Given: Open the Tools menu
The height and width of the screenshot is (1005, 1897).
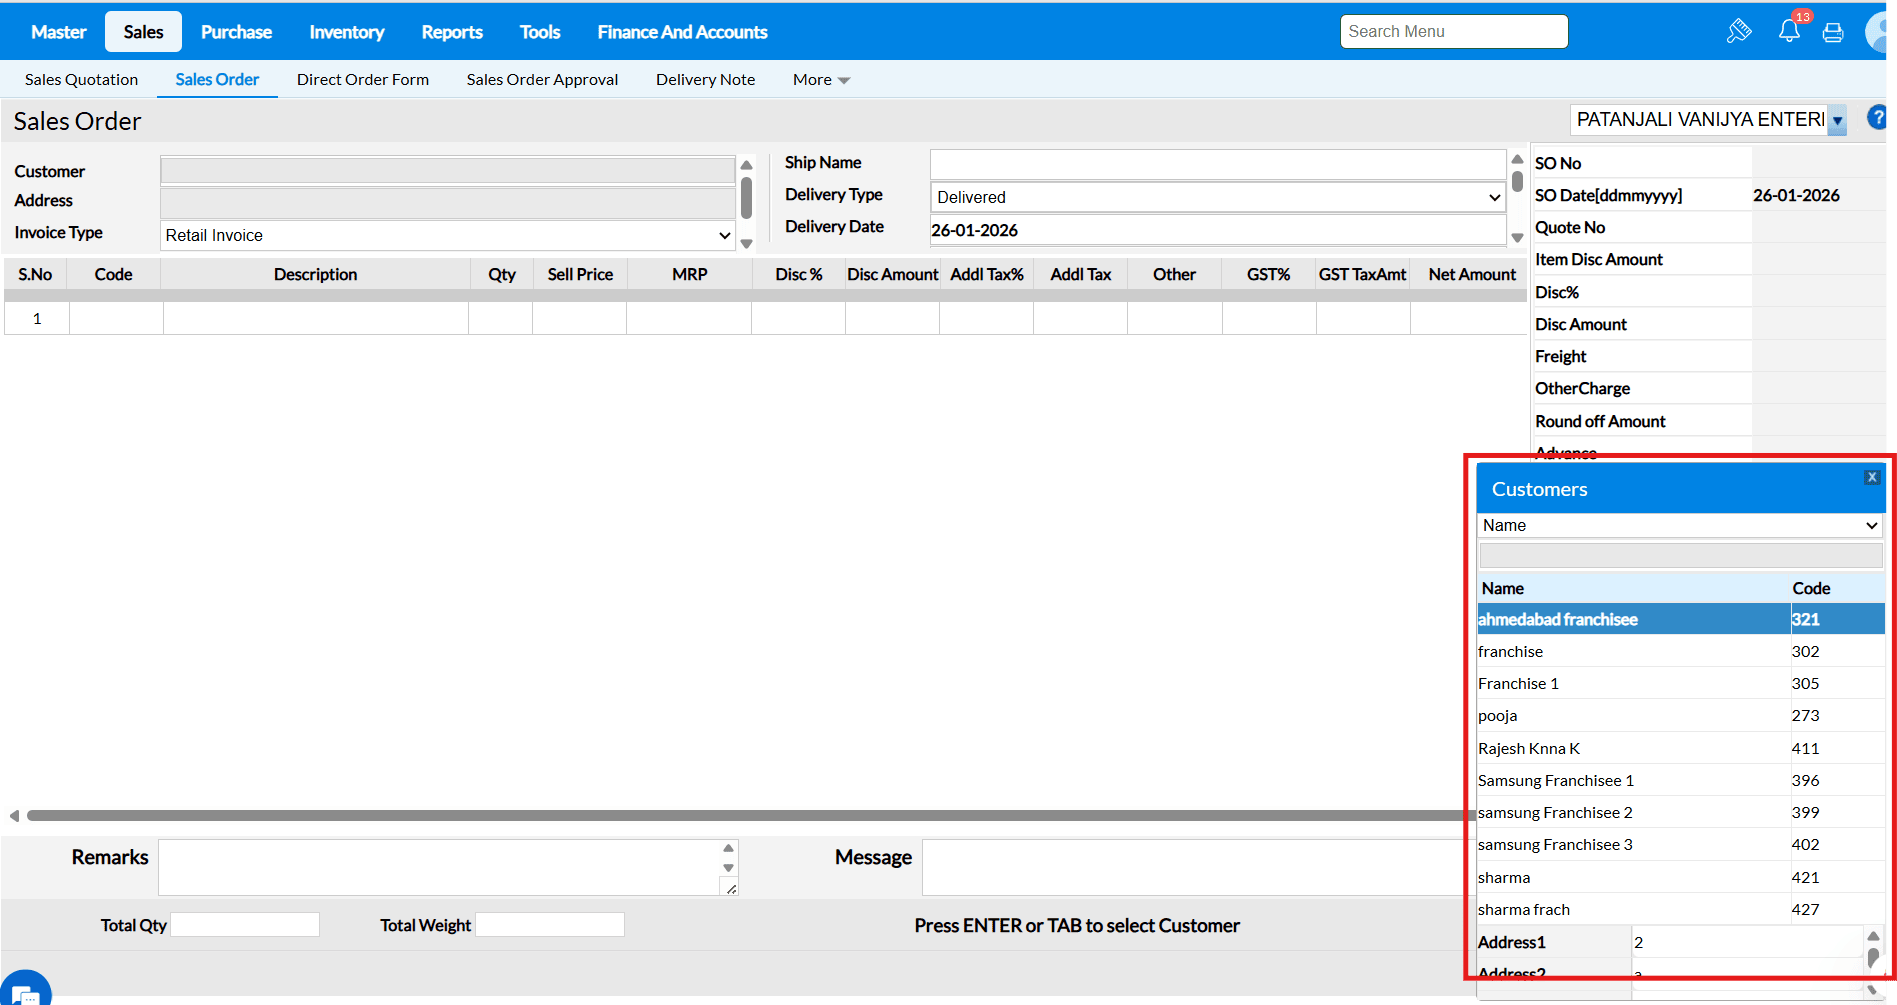Looking at the screenshot, I should point(540,32).
